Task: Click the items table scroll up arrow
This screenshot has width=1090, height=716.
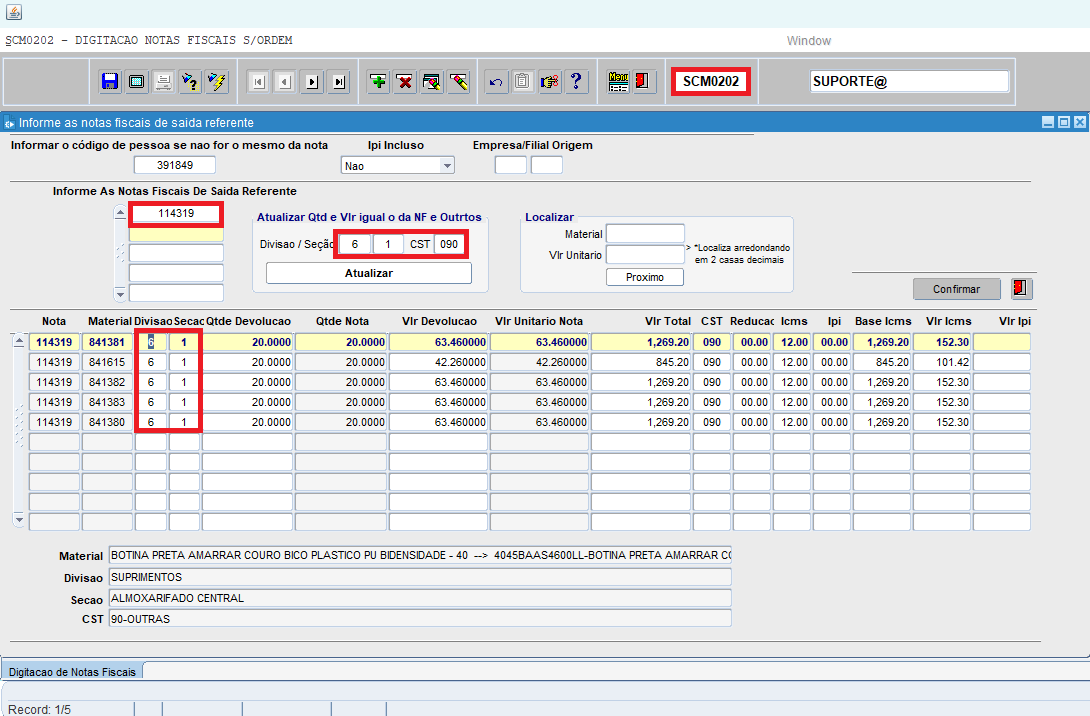Action: [19, 341]
